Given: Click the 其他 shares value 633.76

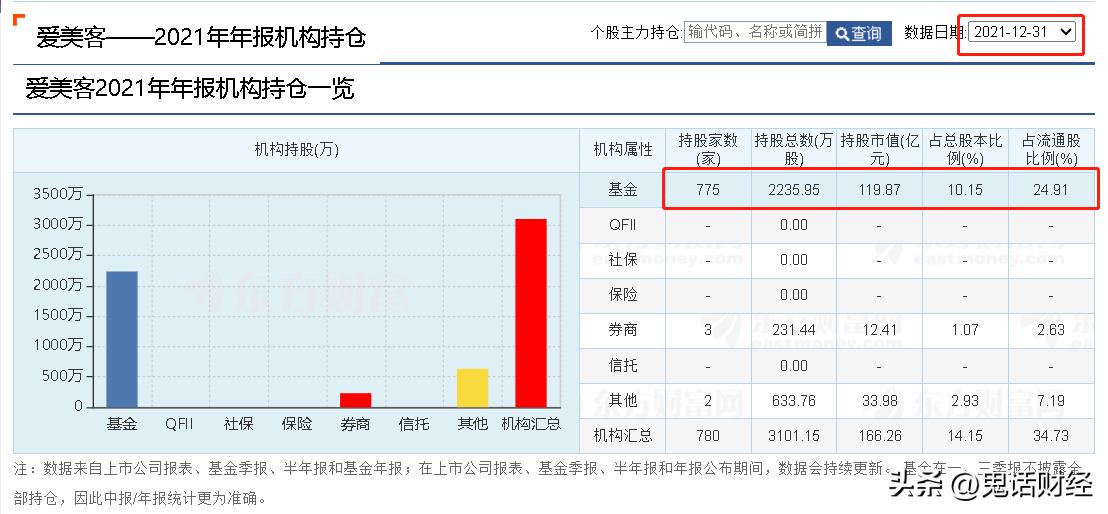Looking at the screenshot, I should point(794,401).
